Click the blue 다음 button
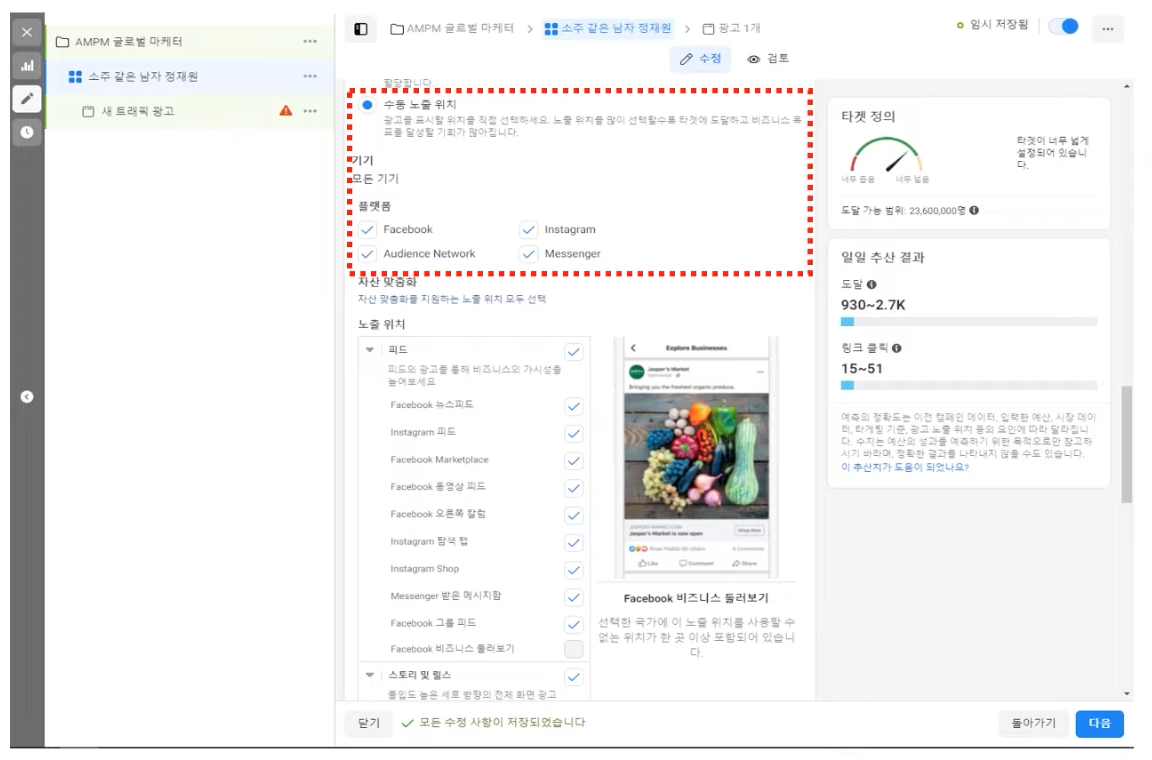Viewport: 1152px width, 760px height. 1099,724
